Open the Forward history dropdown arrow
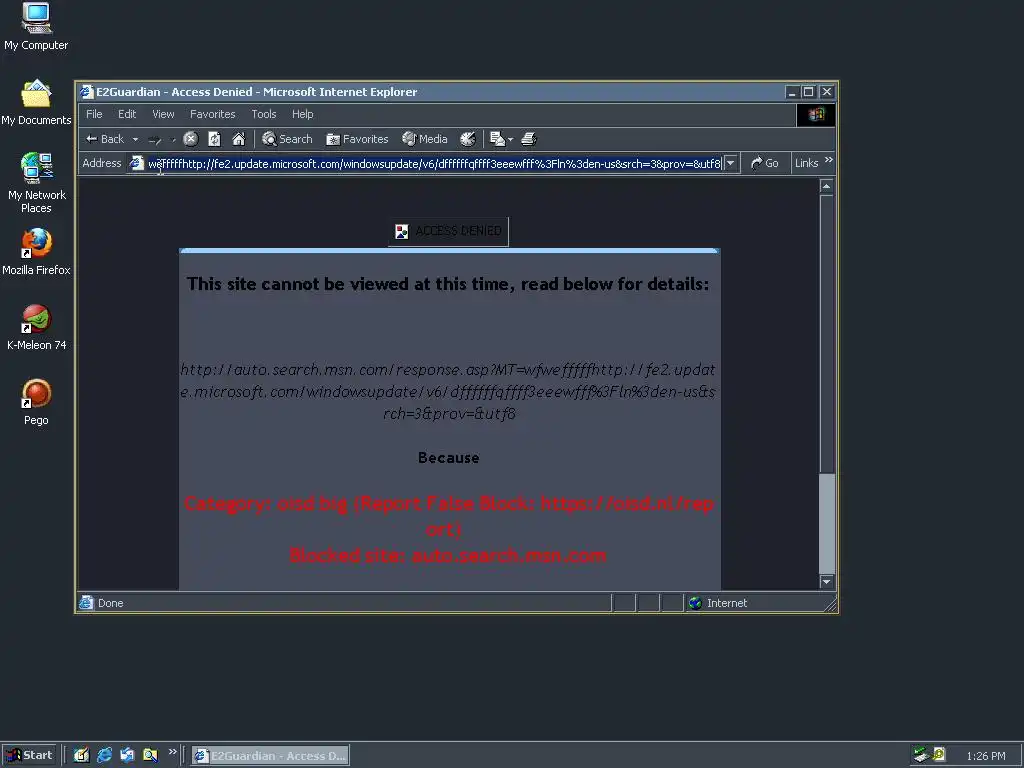The width and height of the screenshot is (1024, 768). pyautogui.click(x=173, y=139)
